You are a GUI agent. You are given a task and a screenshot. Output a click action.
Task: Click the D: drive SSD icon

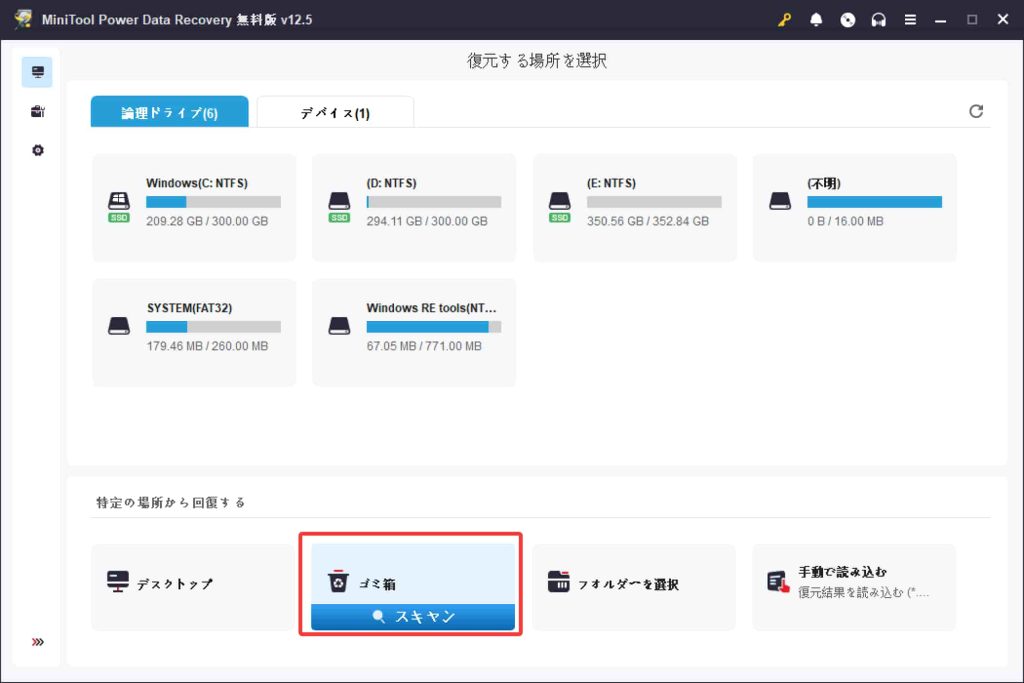(339, 207)
